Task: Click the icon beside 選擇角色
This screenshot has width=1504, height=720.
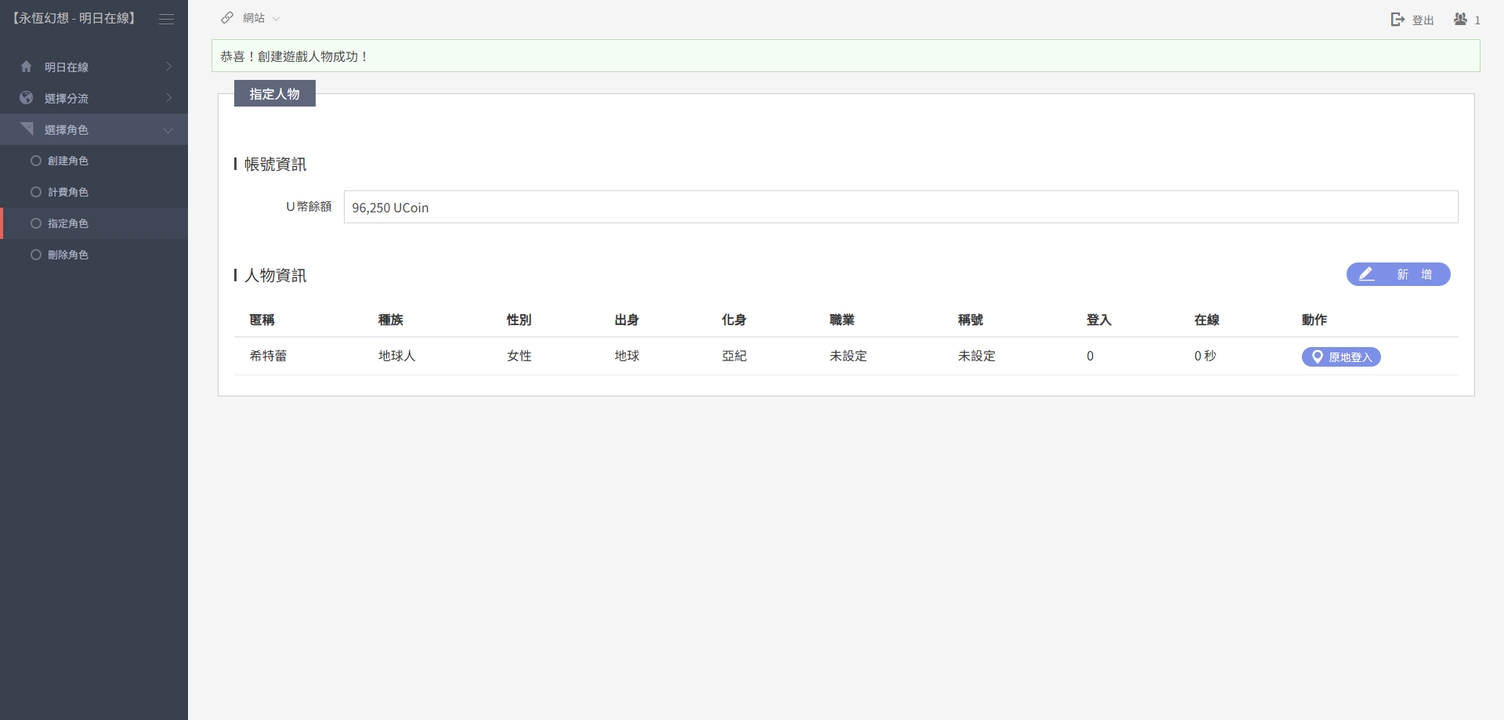Action: (x=26, y=129)
